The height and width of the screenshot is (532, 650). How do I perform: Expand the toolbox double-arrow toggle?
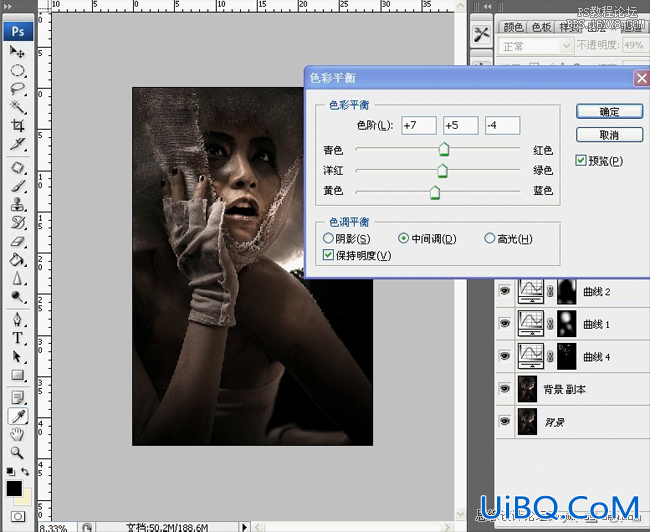click(7, 6)
